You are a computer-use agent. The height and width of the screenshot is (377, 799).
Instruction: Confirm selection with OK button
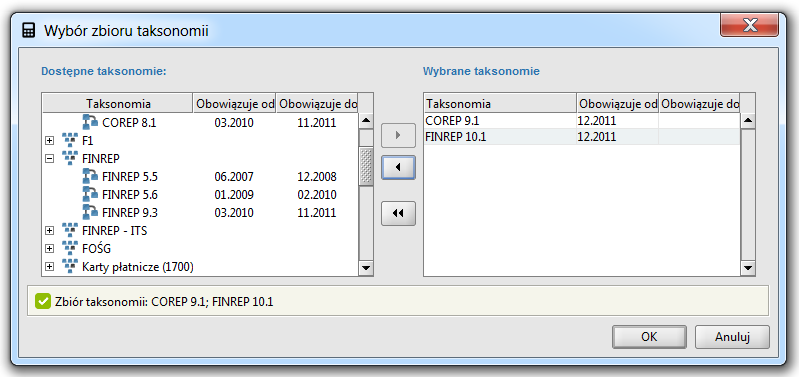pyautogui.click(x=649, y=337)
